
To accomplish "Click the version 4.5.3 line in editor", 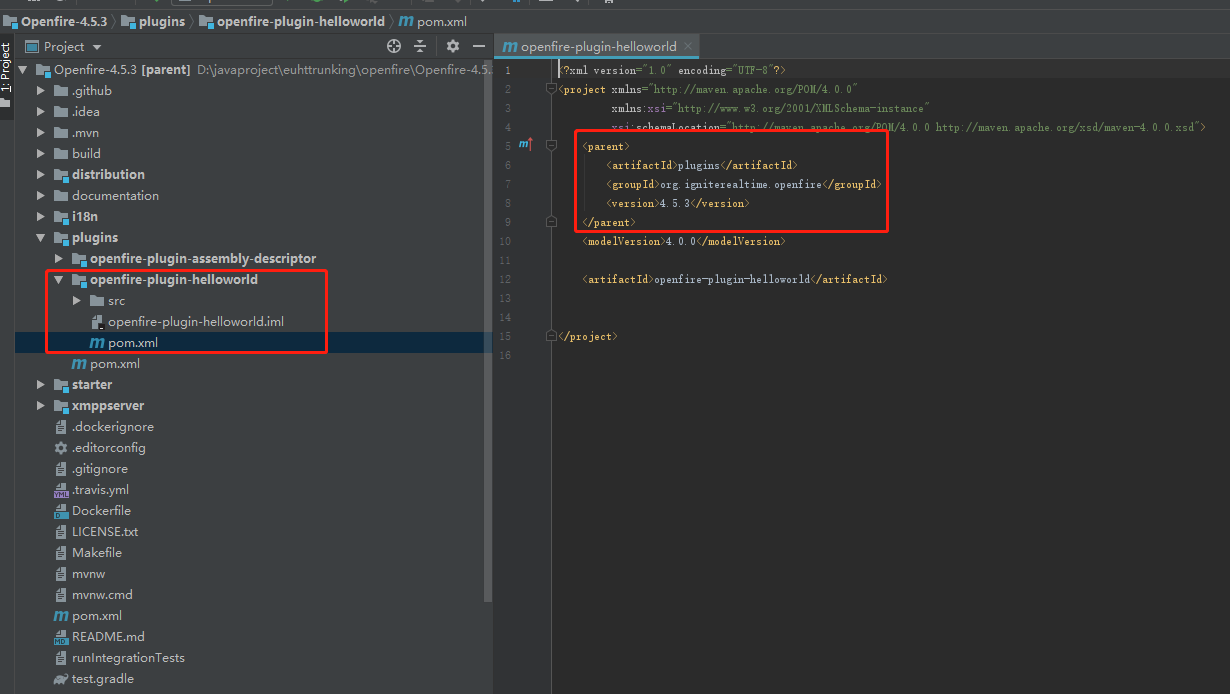I will coord(678,203).
